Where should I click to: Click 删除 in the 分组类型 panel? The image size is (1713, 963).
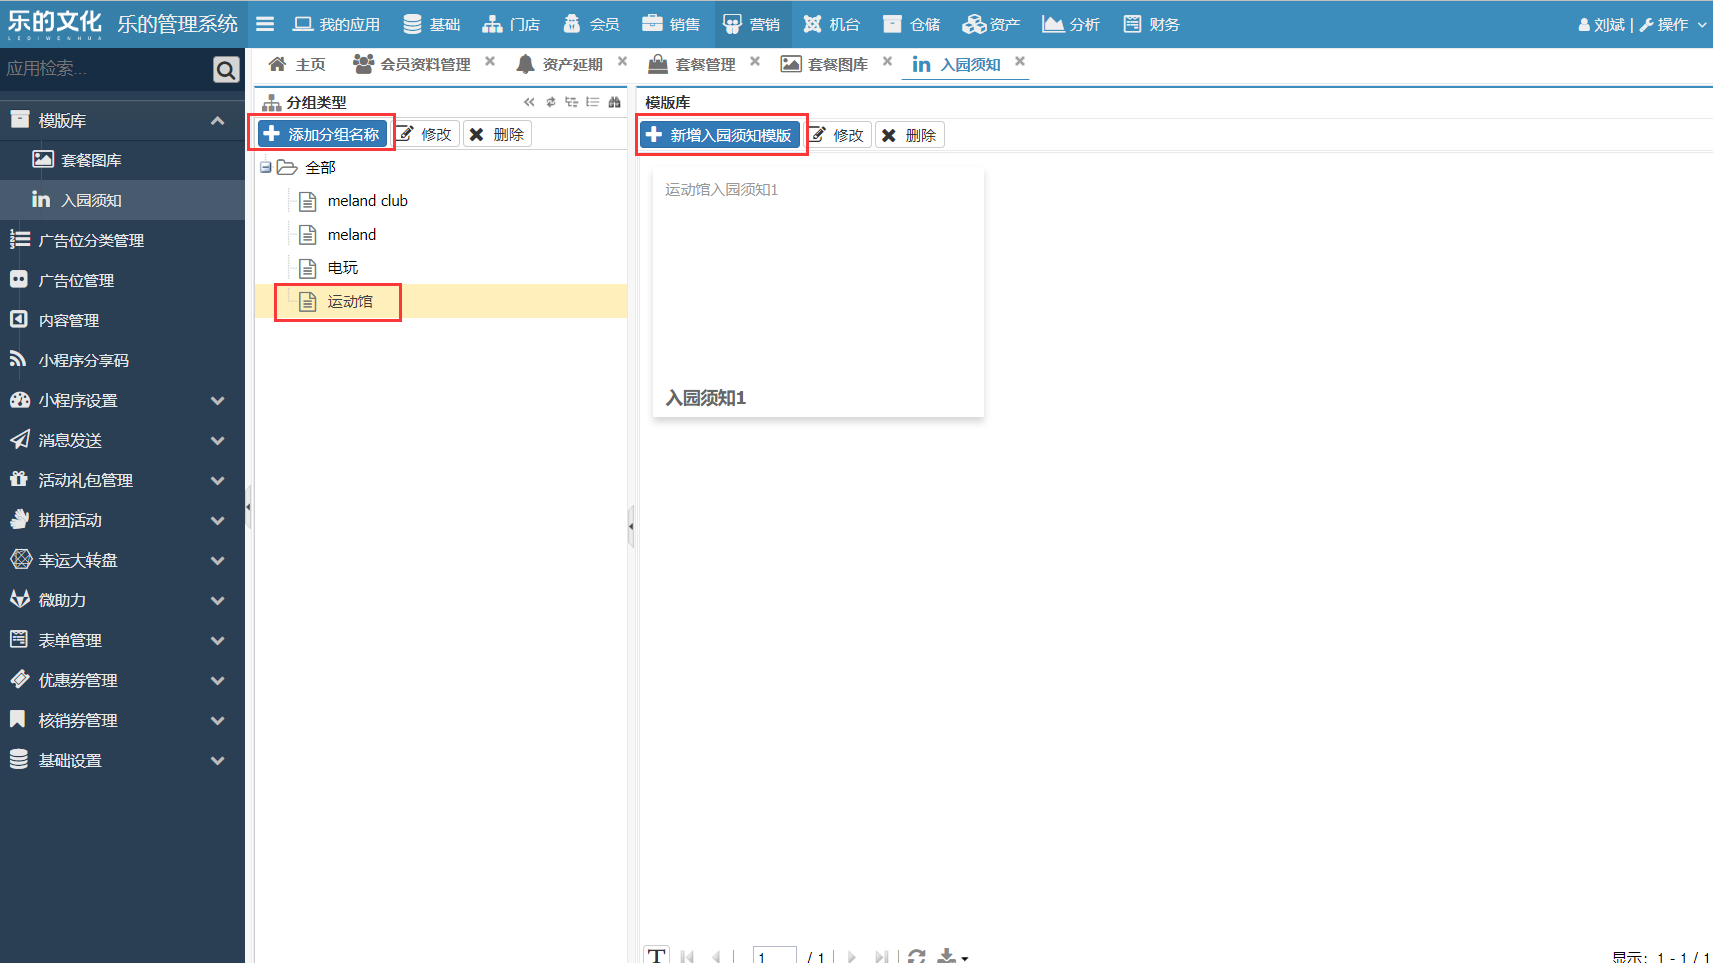coord(497,134)
